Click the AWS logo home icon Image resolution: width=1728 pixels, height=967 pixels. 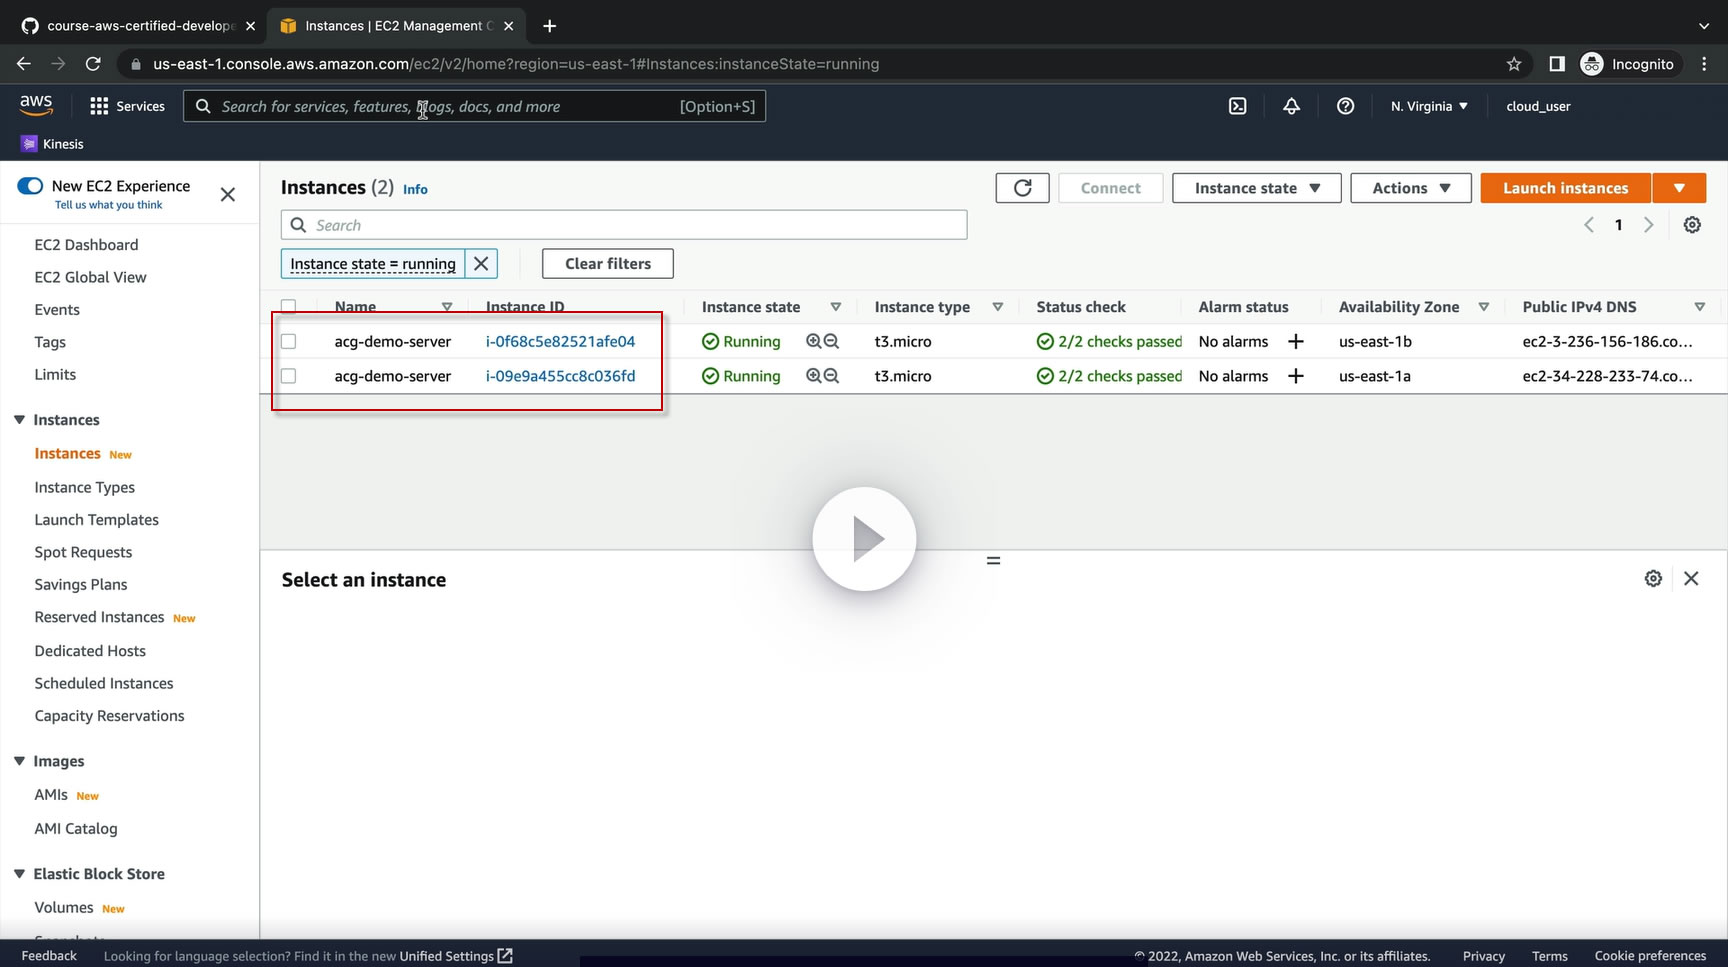pyautogui.click(x=36, y=105)
